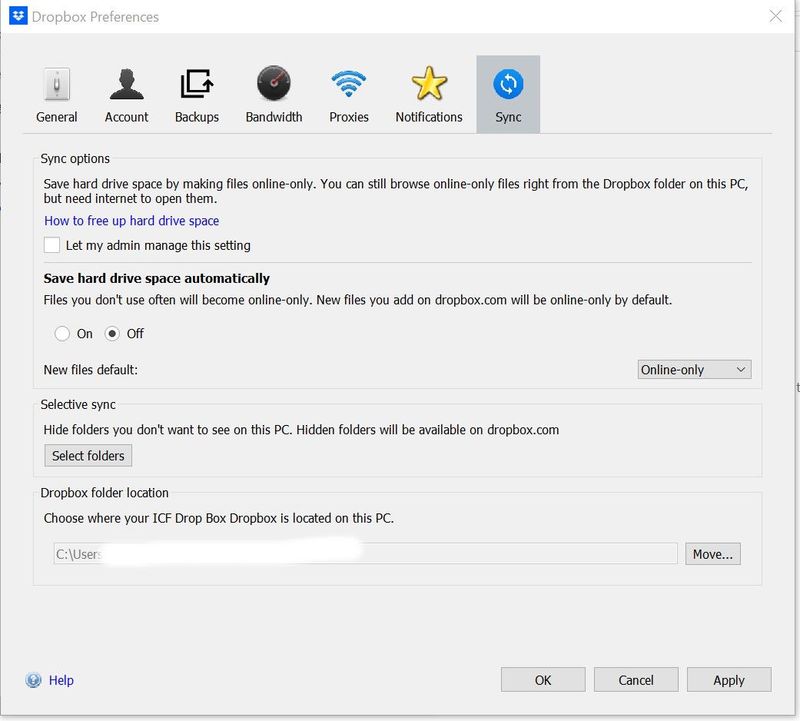Open Proxies settings using the Wi-Fi icon

349,85
